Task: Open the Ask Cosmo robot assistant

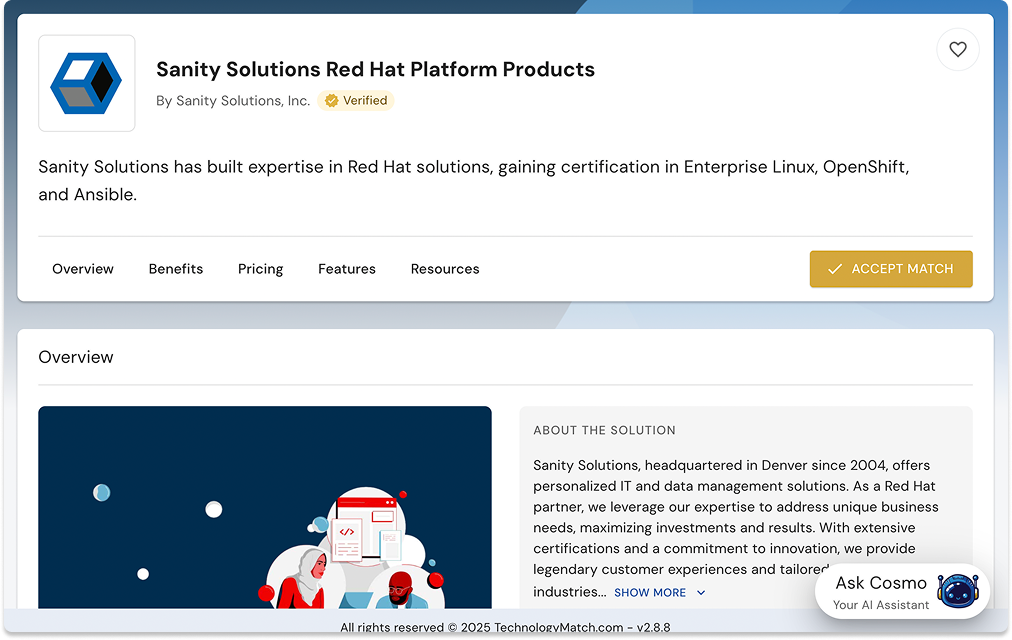Action: pyautogui.click(x=902, y=592)
